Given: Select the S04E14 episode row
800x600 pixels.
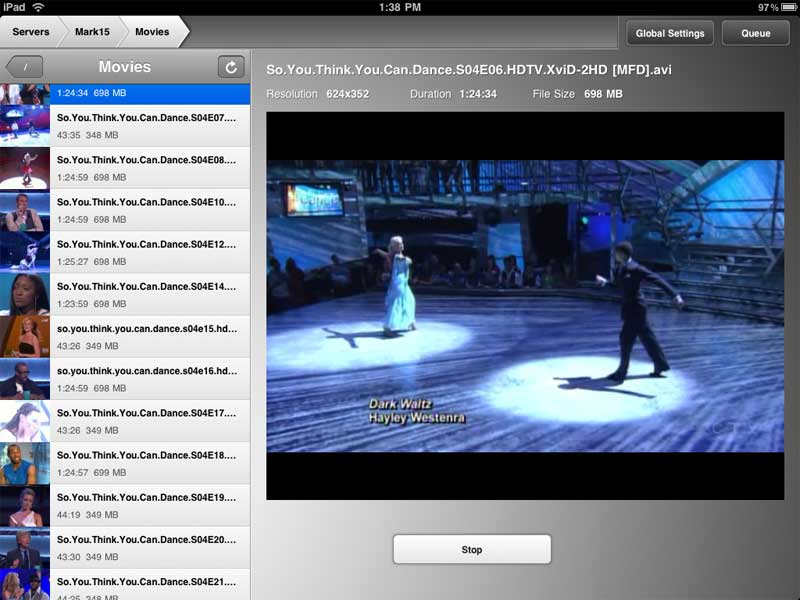Looking at the screenshot, I should [125, 295].
